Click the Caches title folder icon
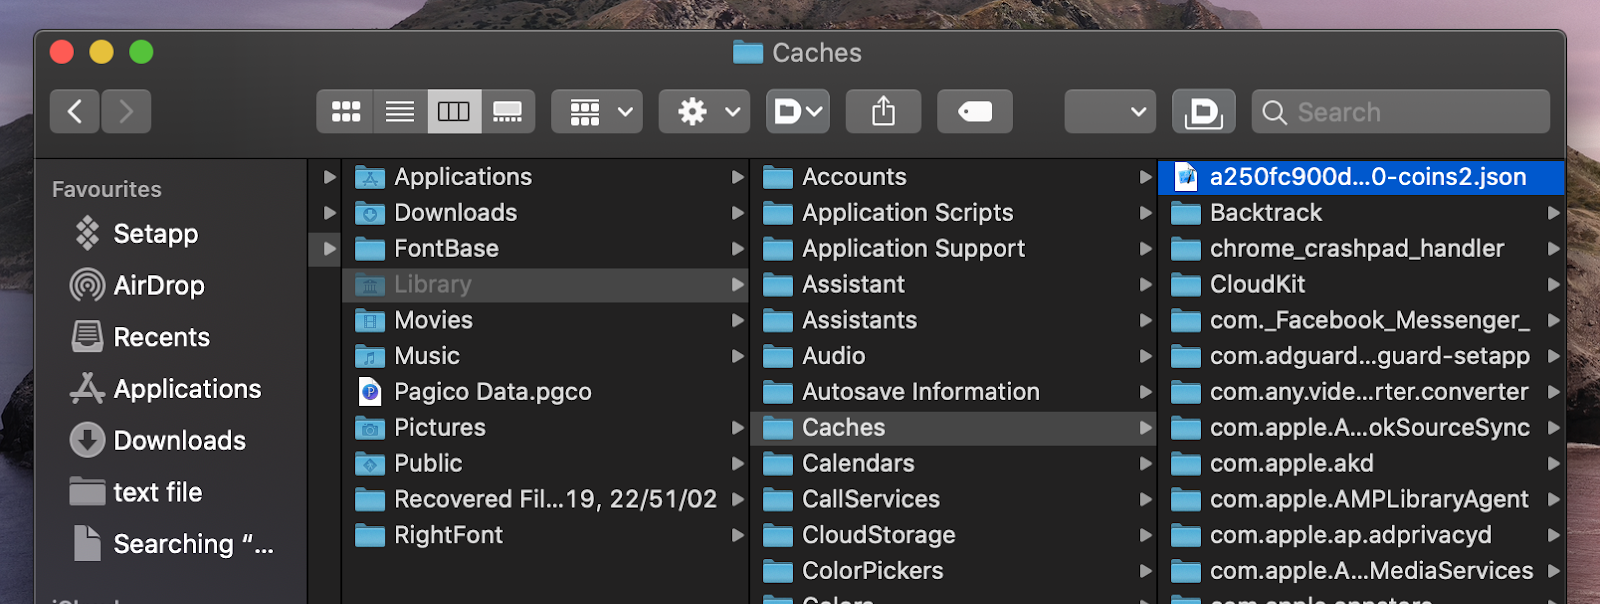The width and height of the screenshot is (1600, 604). point(748,52)
